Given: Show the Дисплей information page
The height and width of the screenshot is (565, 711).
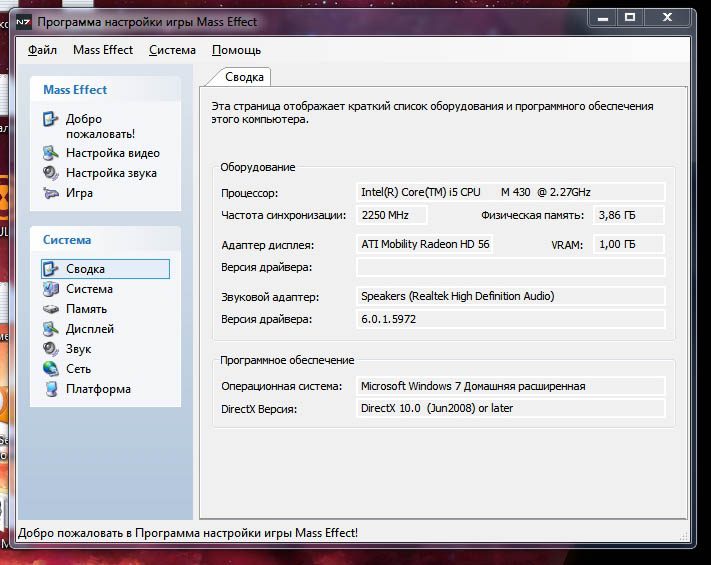Looking at the screenshot, I should tap(90, 329).
